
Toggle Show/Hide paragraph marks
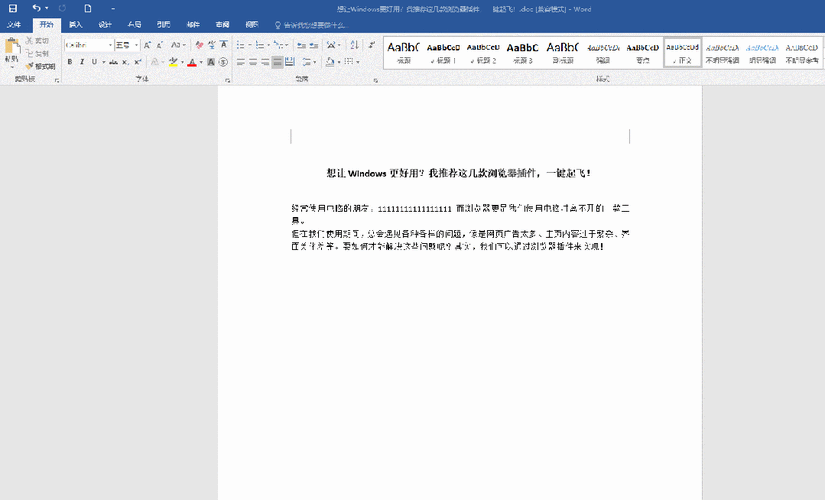[371, 45]
